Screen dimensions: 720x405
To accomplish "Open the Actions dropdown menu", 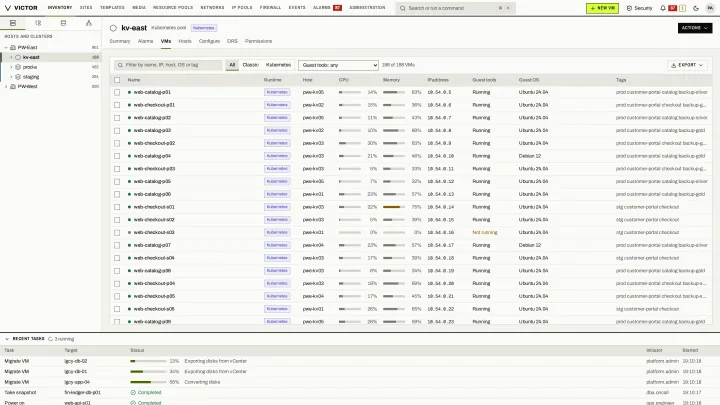I will coord(695,28).
